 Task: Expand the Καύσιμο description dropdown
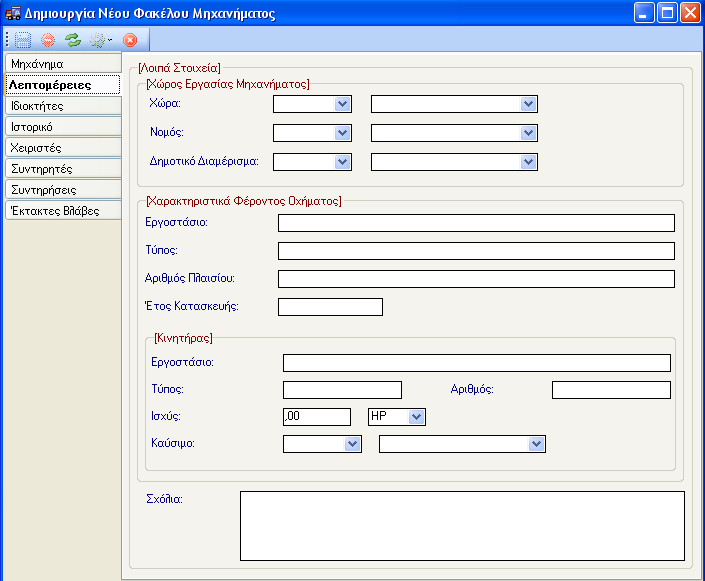pyautogui.click(x=536, y=444)
